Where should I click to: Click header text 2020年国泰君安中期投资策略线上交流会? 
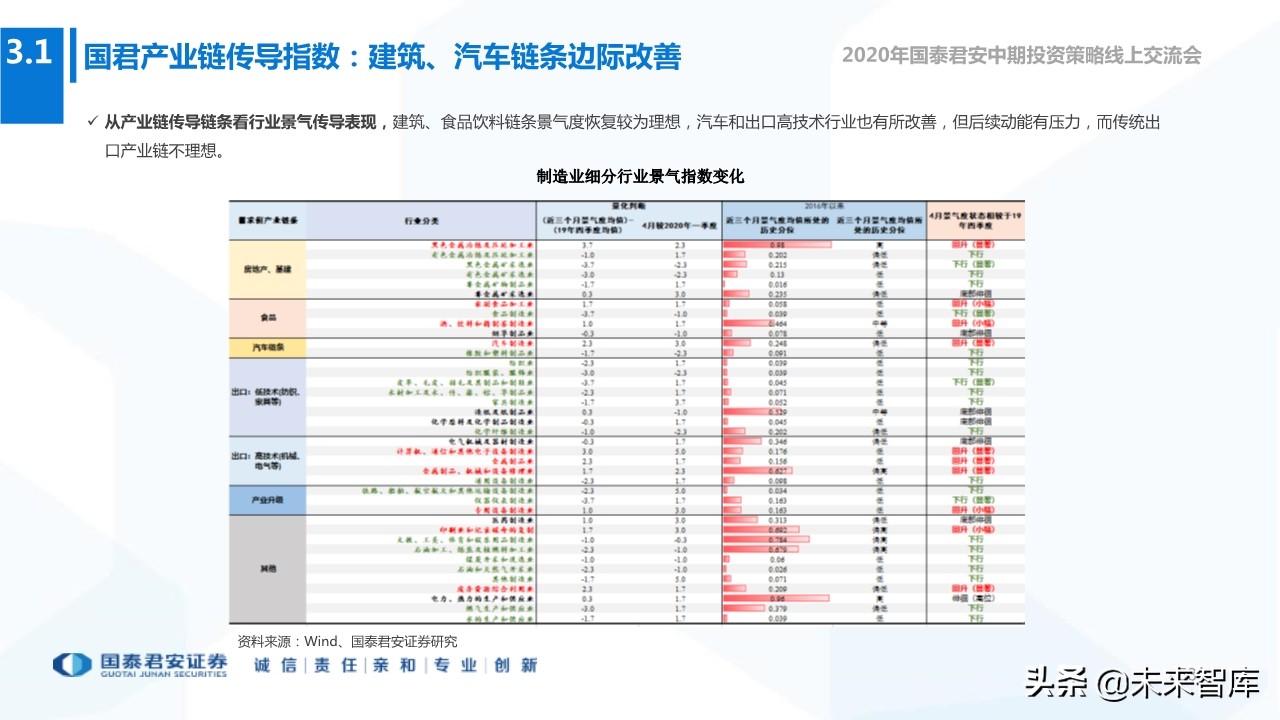coord(1021,56)
